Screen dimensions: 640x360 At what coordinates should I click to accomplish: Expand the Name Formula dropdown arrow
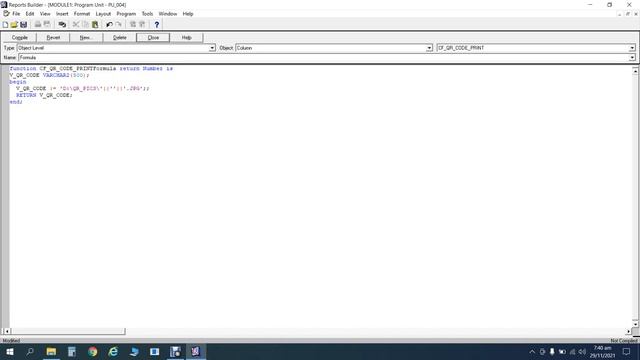632,58
